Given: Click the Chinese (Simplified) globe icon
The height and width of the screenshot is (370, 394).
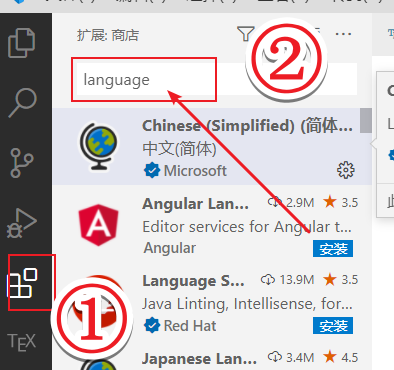Looking at the screenshot, I should (99, 146).
